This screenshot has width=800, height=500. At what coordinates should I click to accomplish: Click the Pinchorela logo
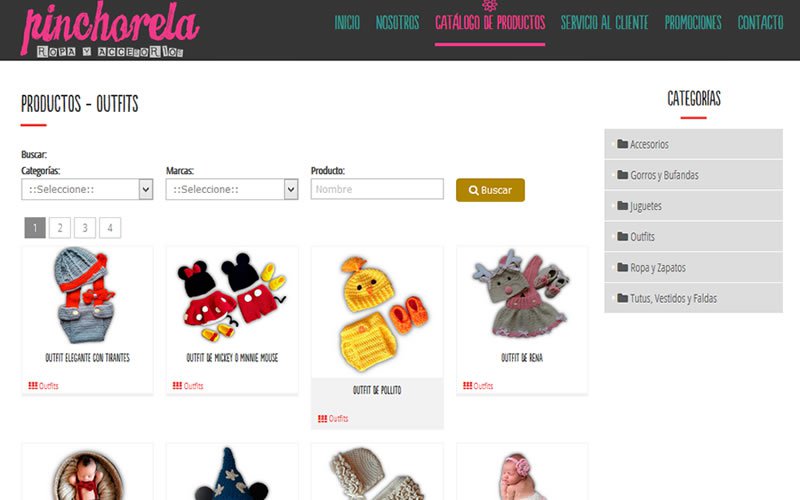[110, 29]
